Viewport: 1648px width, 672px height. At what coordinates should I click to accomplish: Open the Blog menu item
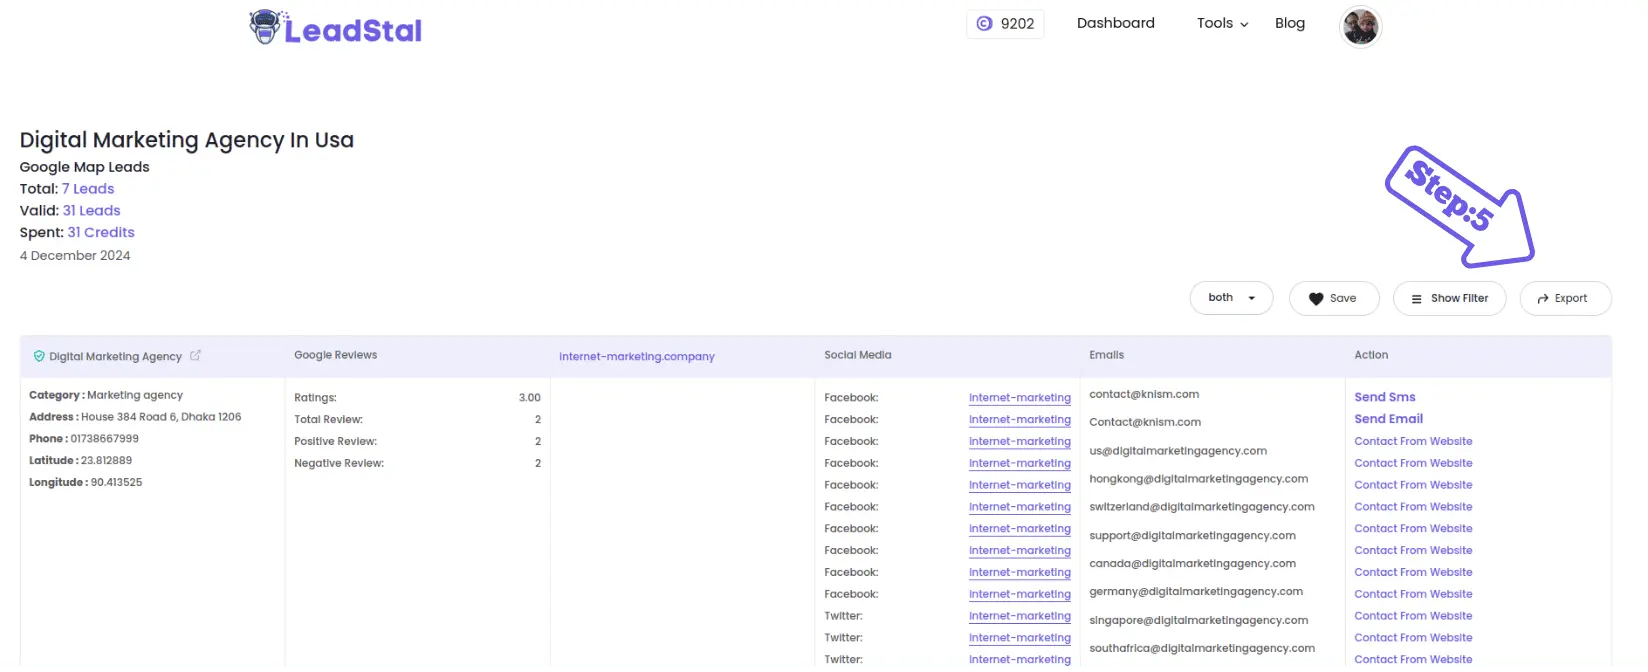[1289, 23]
